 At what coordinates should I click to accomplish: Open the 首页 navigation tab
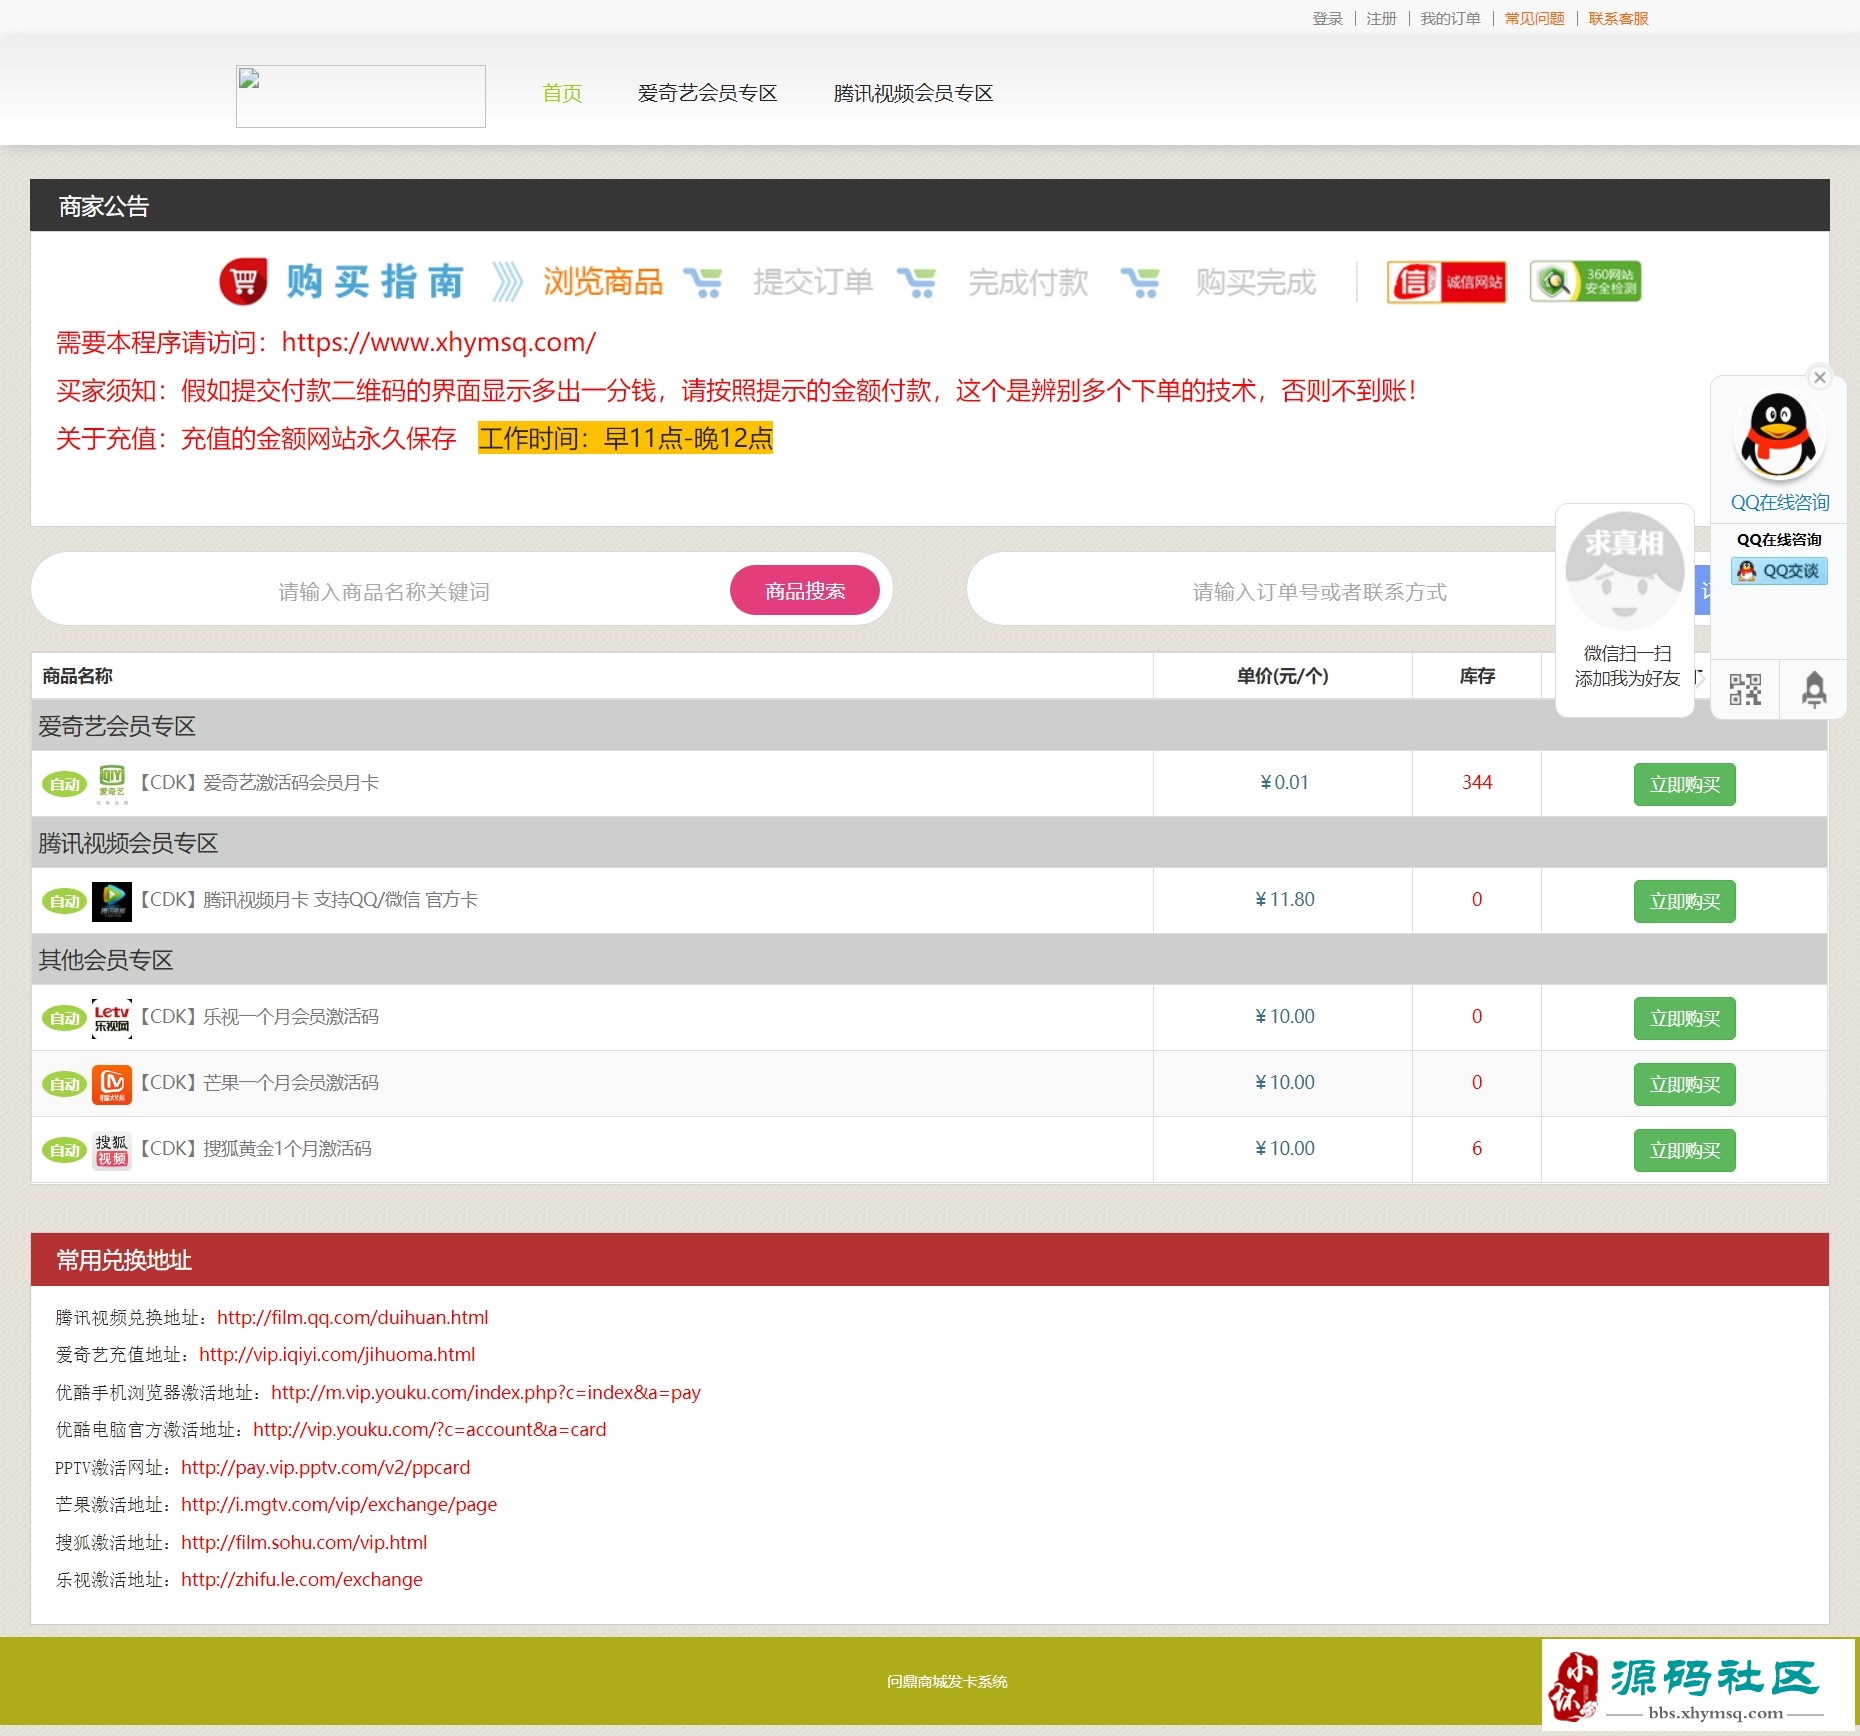click(x=562, y=93)
